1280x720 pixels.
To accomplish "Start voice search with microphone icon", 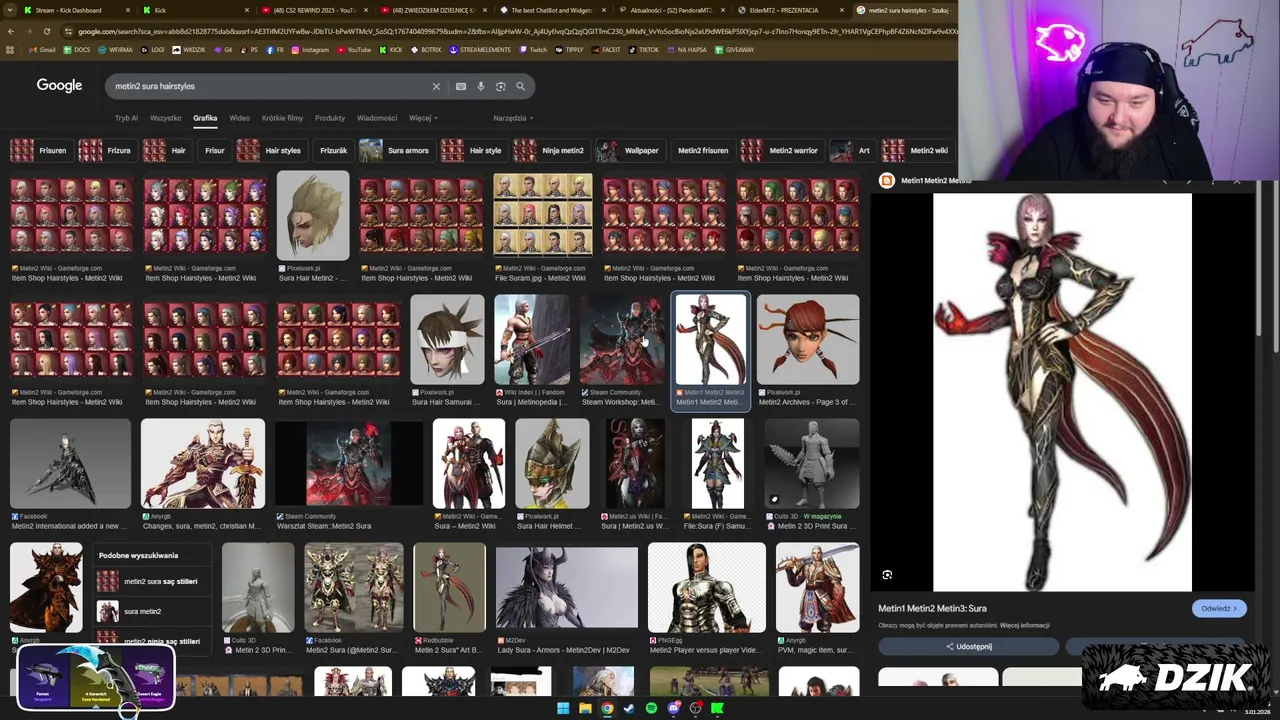I will [x=481, y=87].
